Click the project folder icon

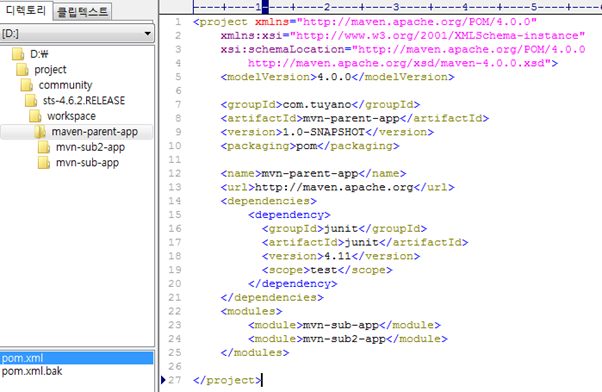pos(22,69)
